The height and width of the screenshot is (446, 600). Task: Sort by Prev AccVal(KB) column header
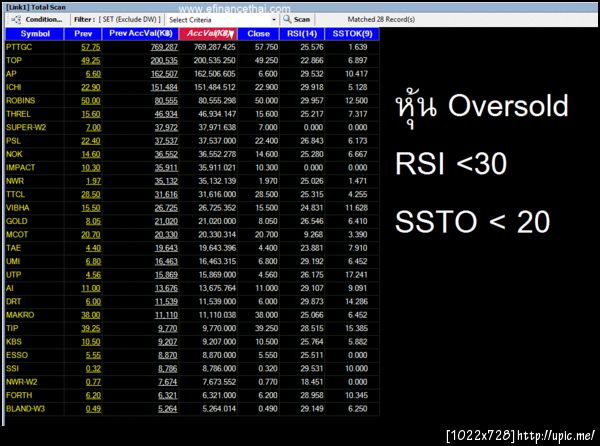click(140, 34)
